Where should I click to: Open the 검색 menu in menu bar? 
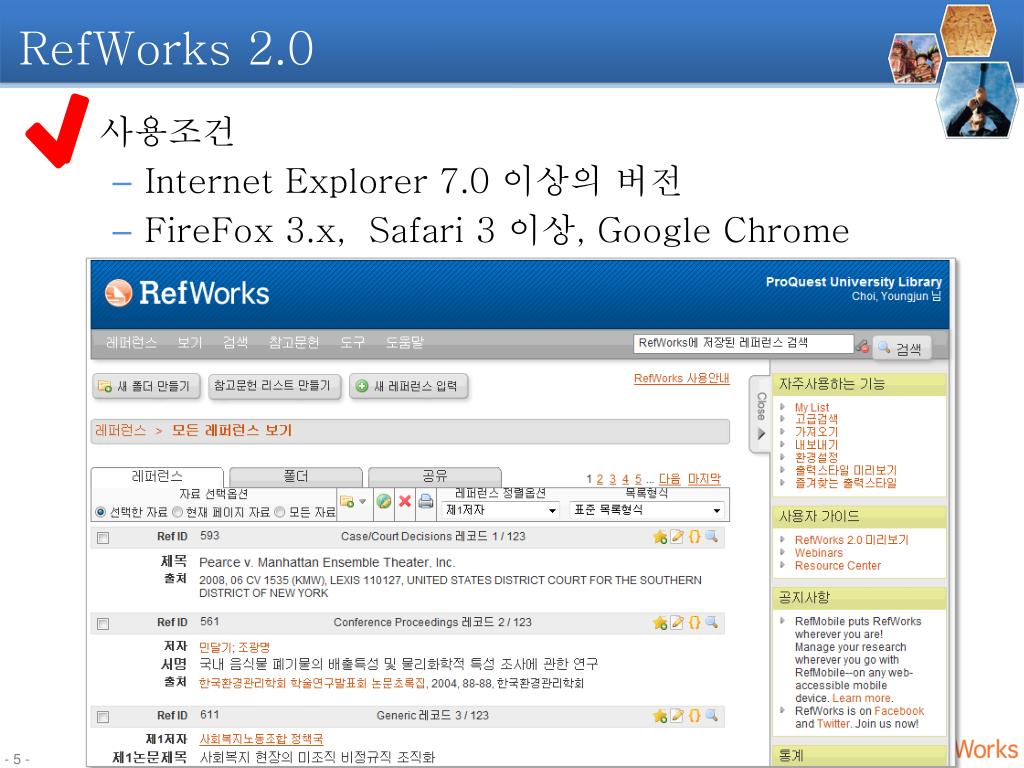point(235,343)
